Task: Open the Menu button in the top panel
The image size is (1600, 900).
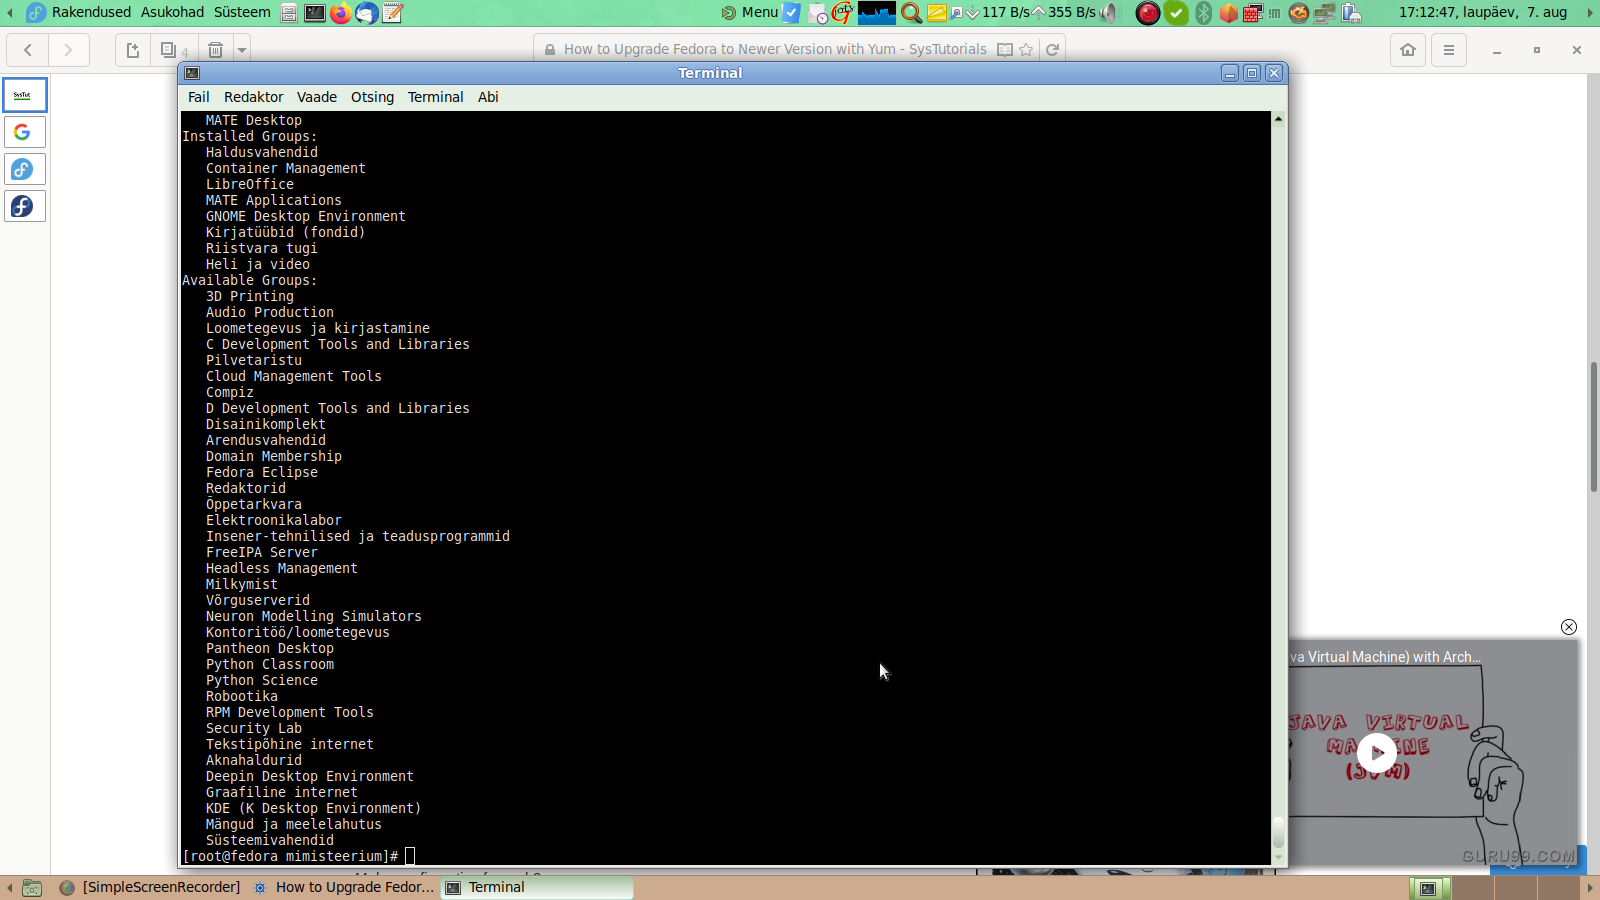Action: (x=749, y=13)
